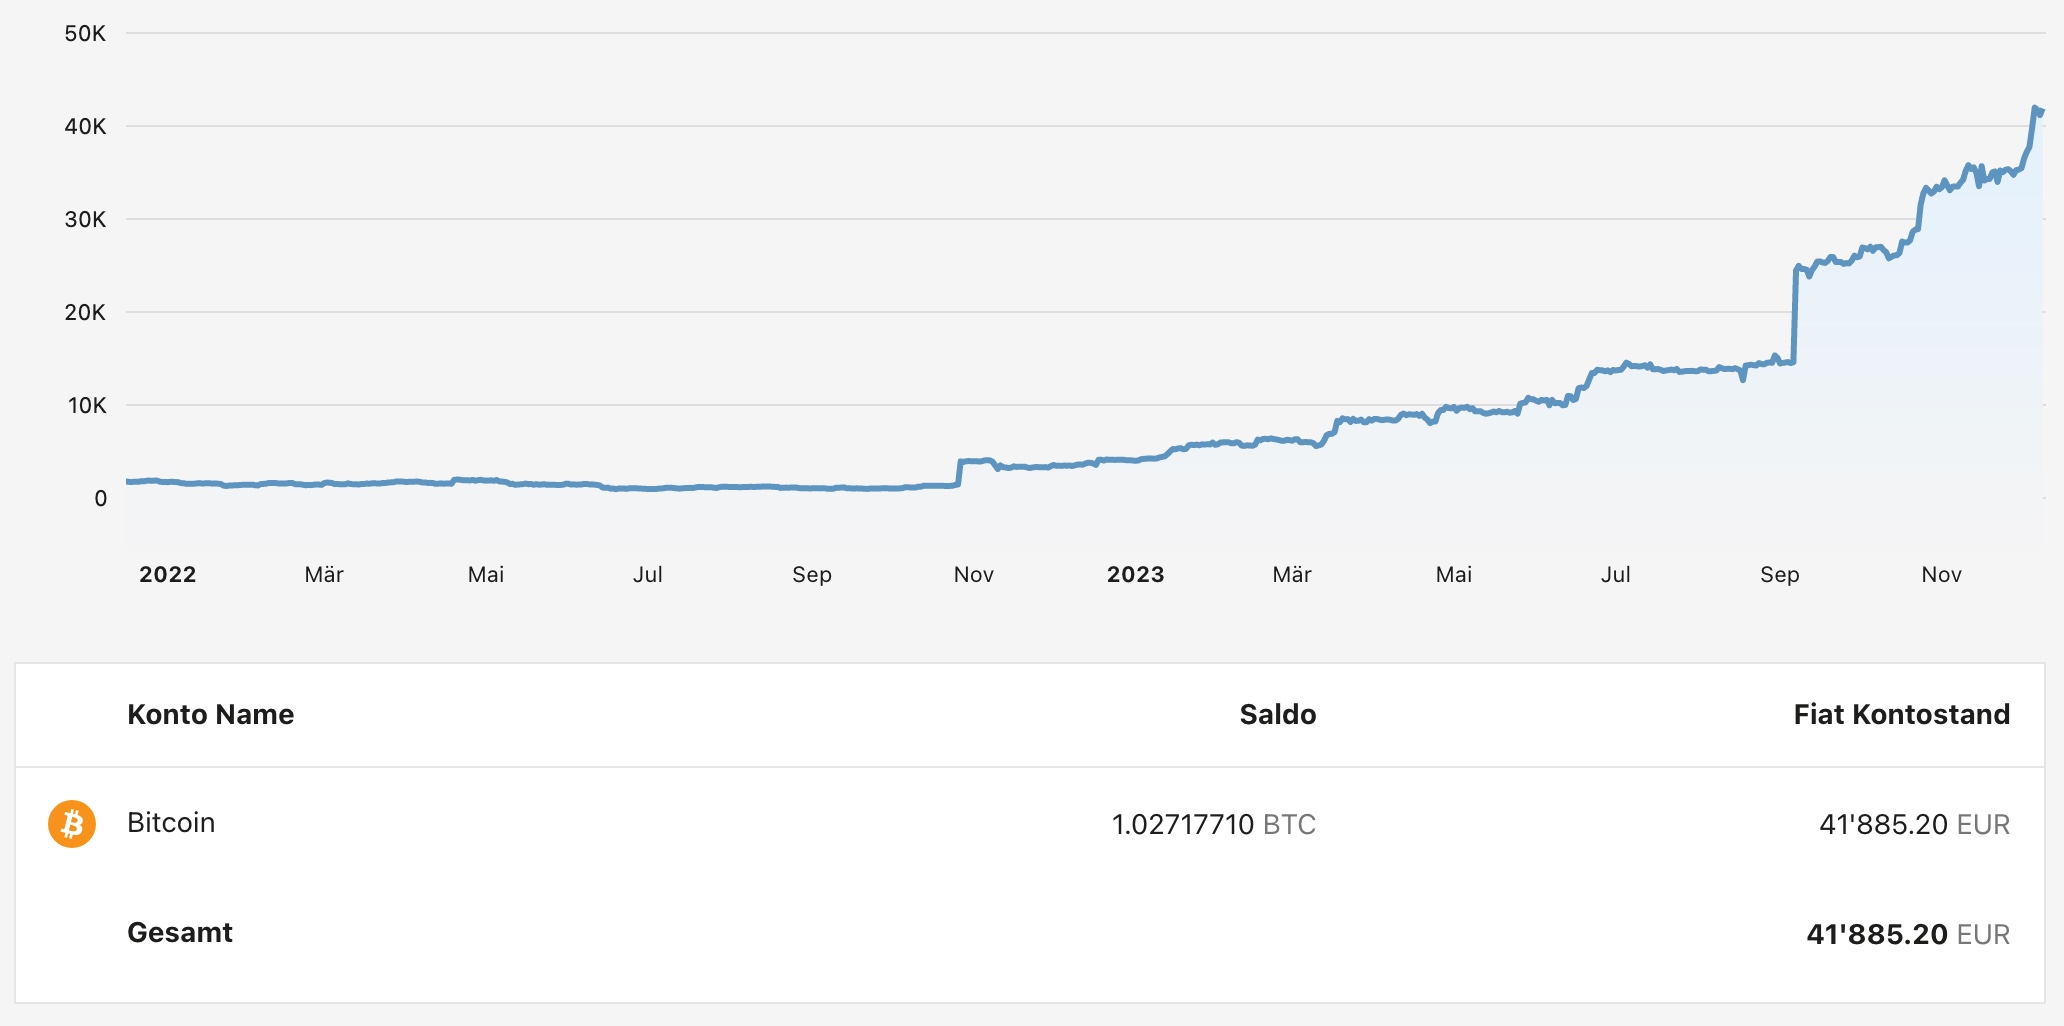Click the Nov axis label preceding 2023
The image size is (2064, 1026).
973,574
